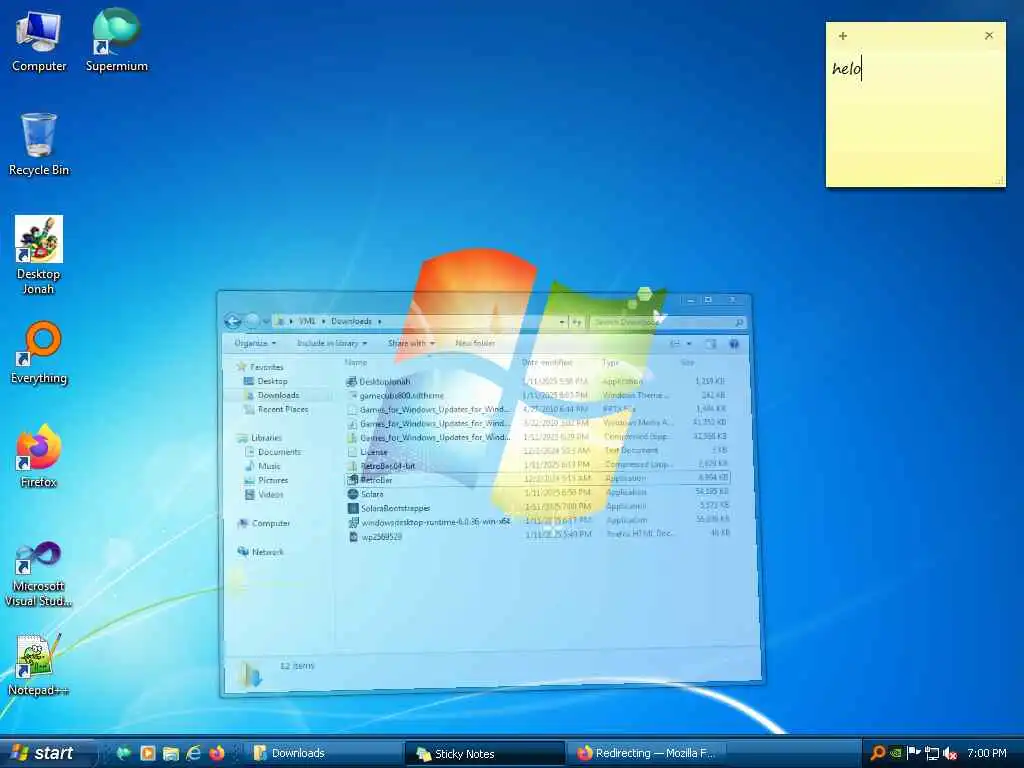This screenshot has height=768, width=1024.
Task: Click the muted volume tray icon
Action: tap(950, 753)
